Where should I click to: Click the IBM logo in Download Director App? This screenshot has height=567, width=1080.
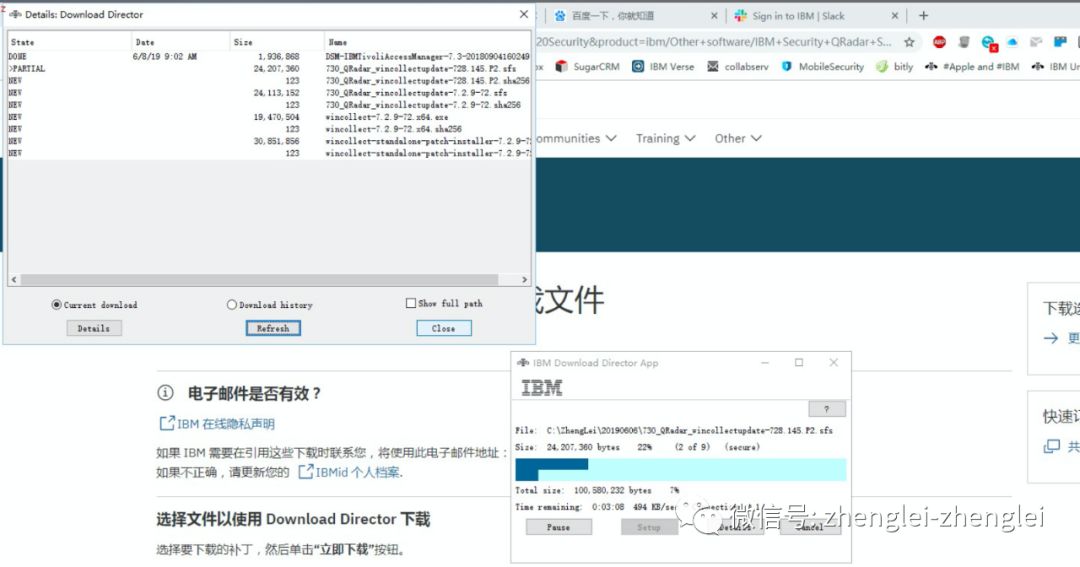(x=541, y=388)
